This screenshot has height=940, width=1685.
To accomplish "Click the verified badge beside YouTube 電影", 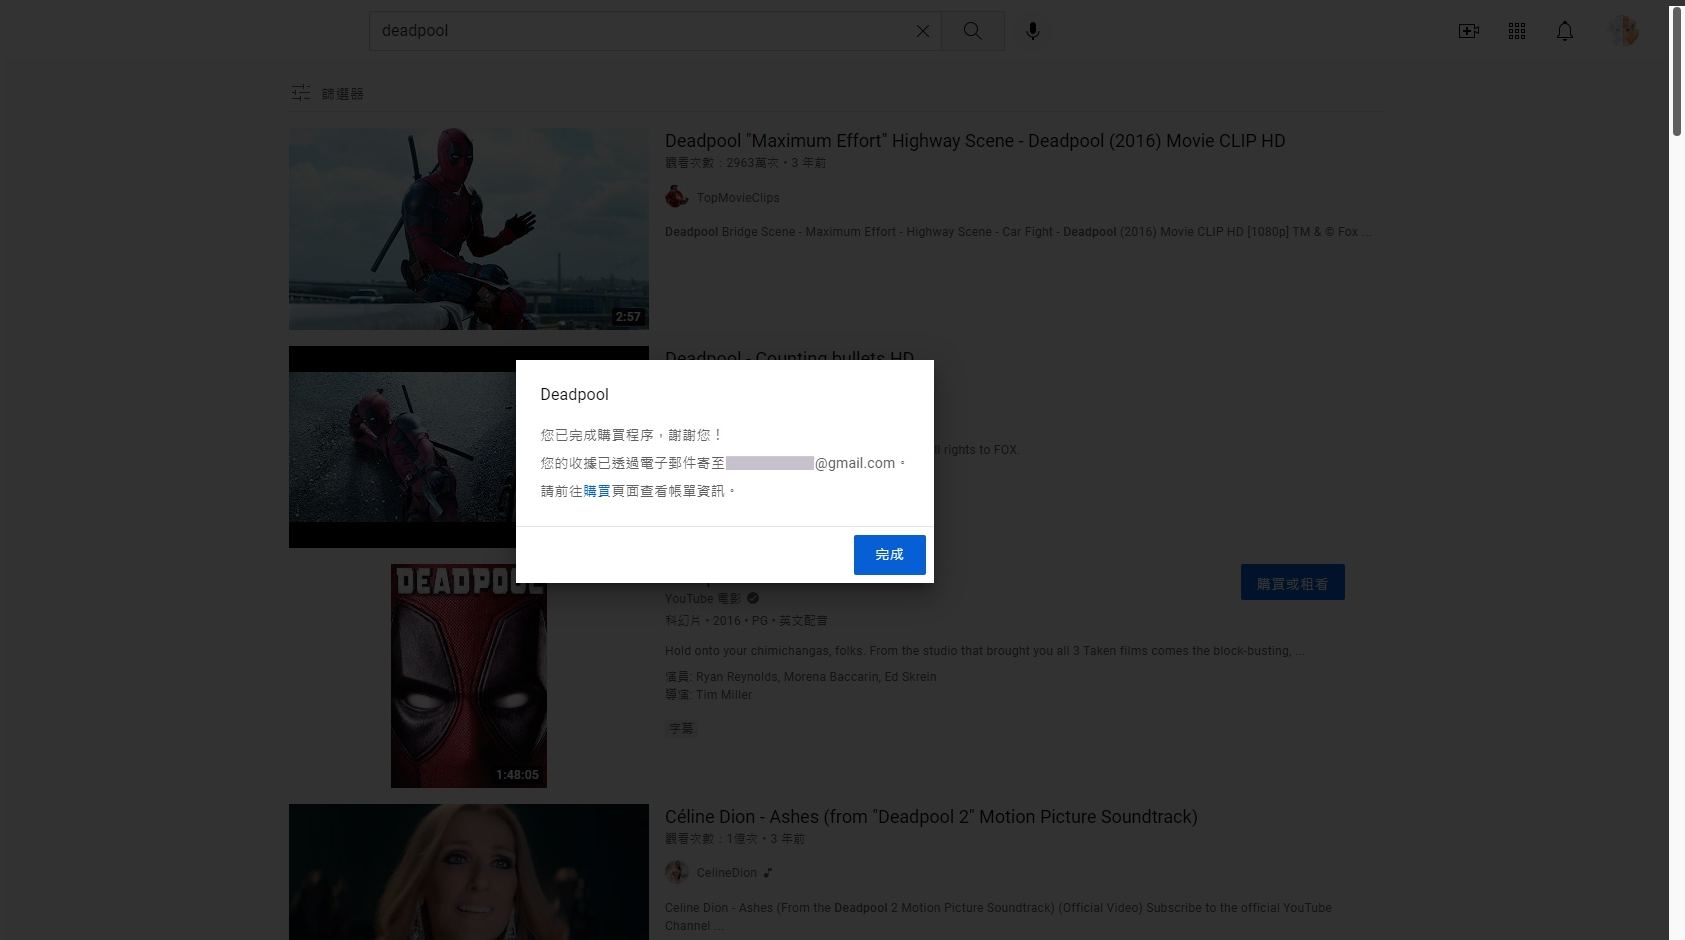I will point(752,598).
